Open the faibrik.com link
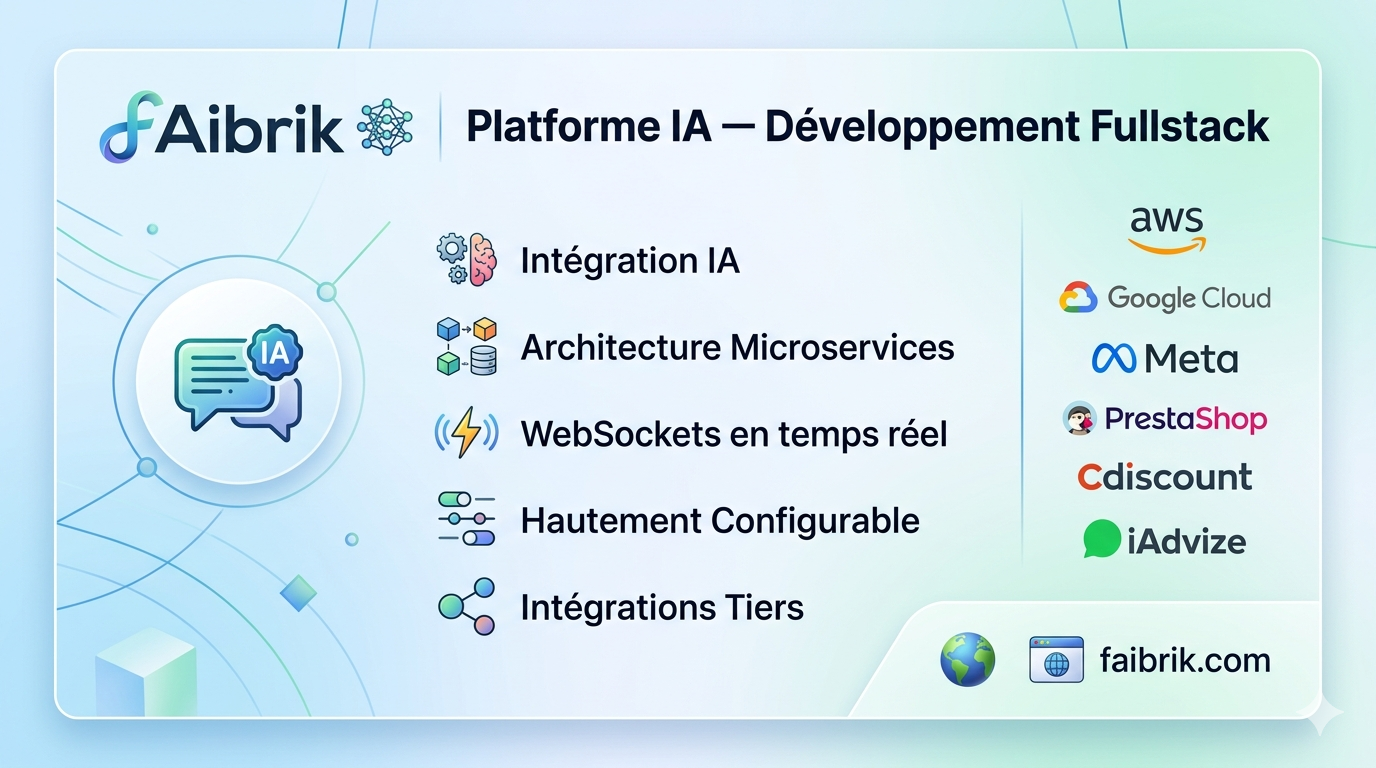This screenshot has height=768, width=1376. (x=1185, y=660)
